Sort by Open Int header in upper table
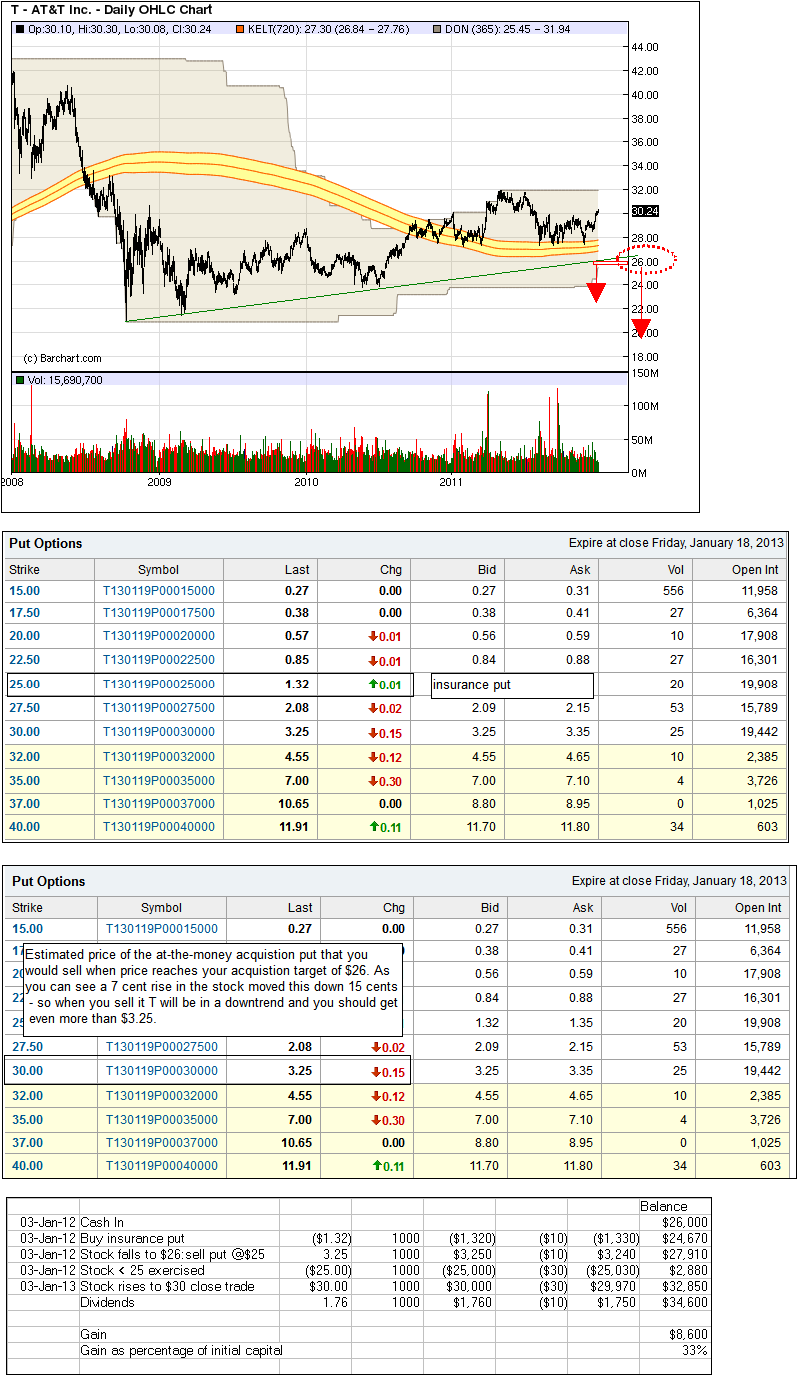 [755, 569]
